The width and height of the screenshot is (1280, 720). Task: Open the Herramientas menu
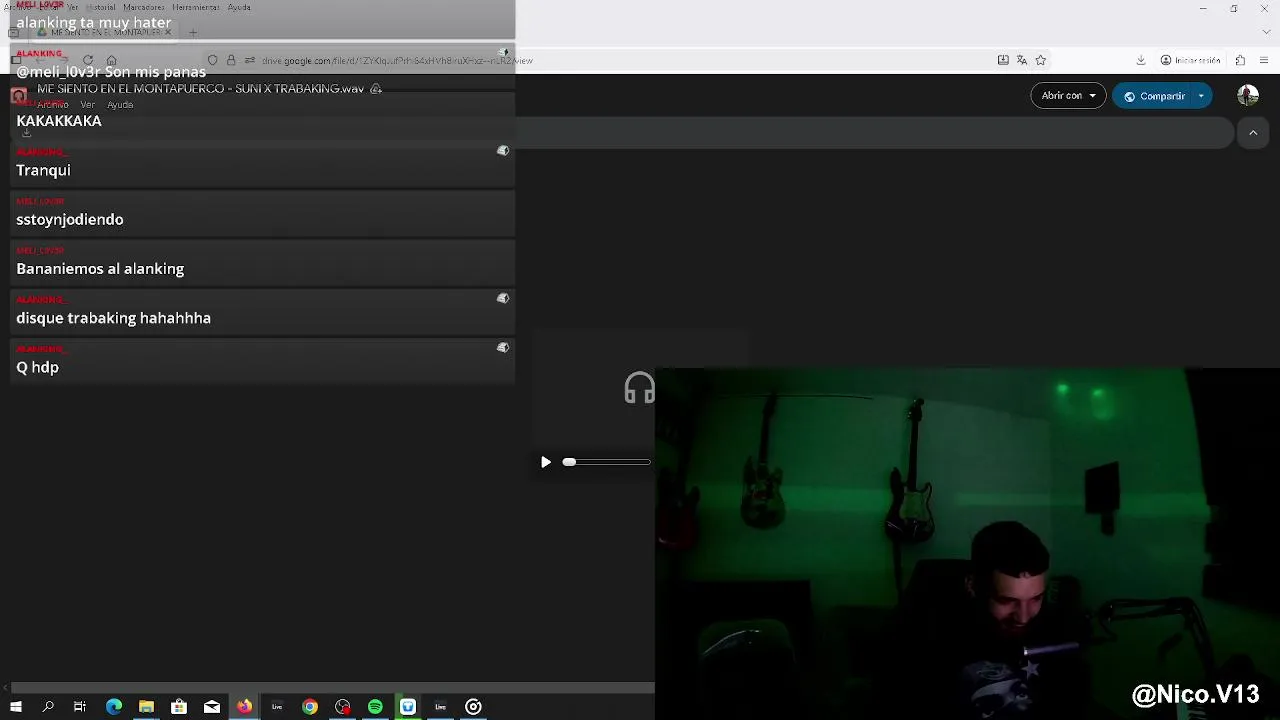point(196,7)
